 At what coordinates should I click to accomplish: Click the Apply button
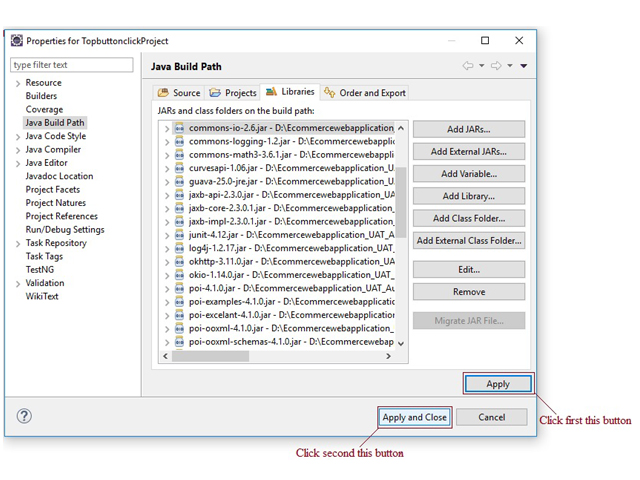[x=498, y=384]
